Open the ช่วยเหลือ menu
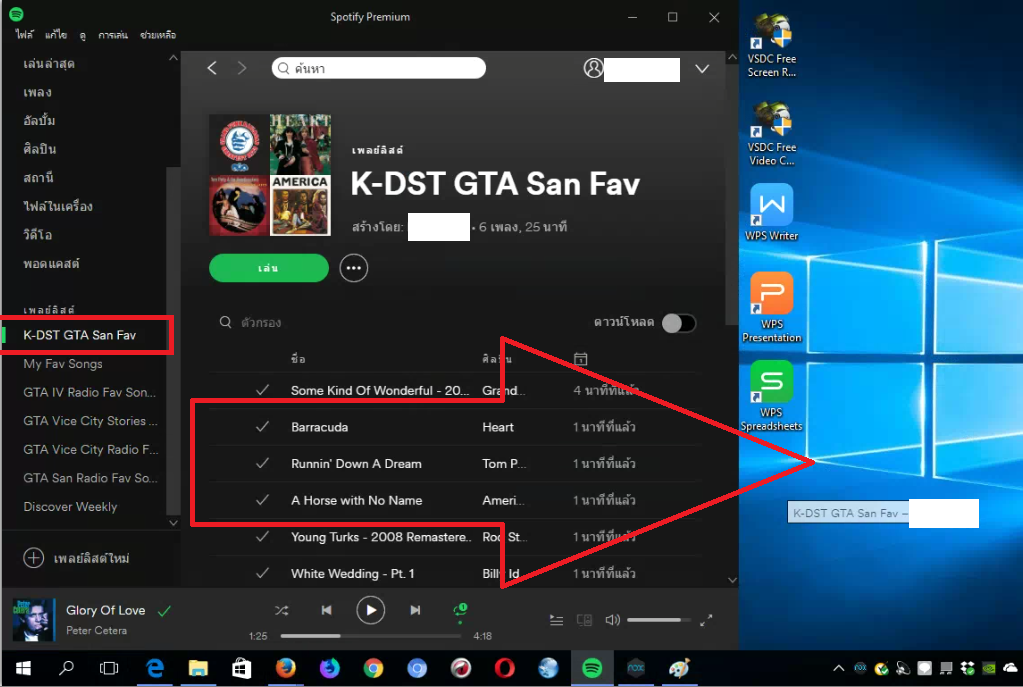Viewport: 1023px width, 687px height. click(158, 35)
